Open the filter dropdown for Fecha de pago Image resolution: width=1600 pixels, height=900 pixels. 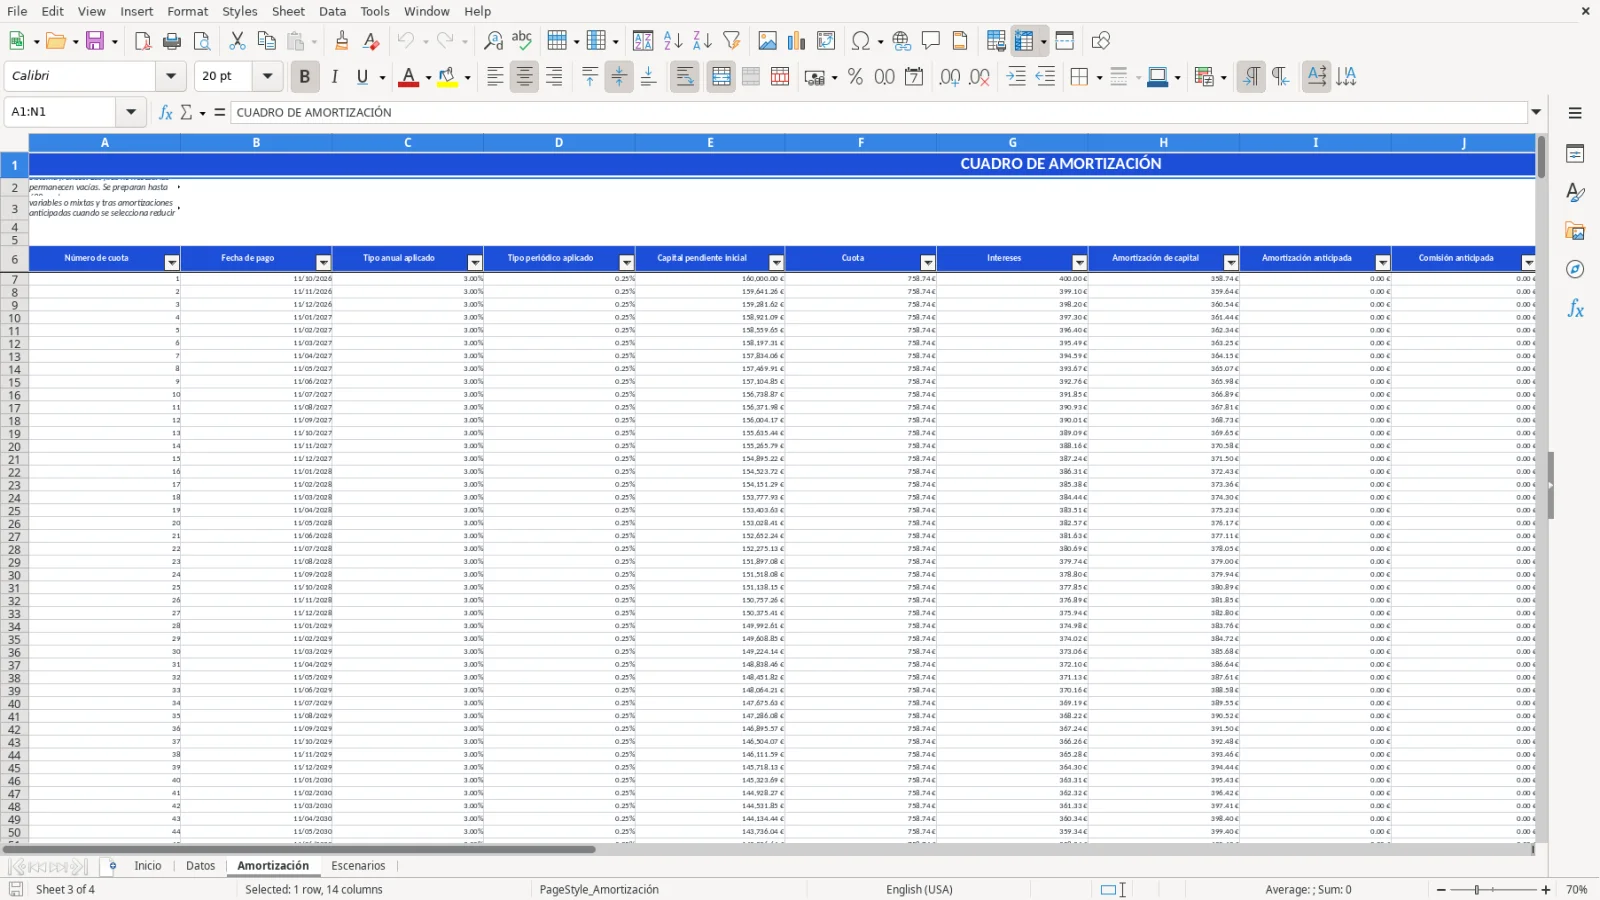[323, 262]
